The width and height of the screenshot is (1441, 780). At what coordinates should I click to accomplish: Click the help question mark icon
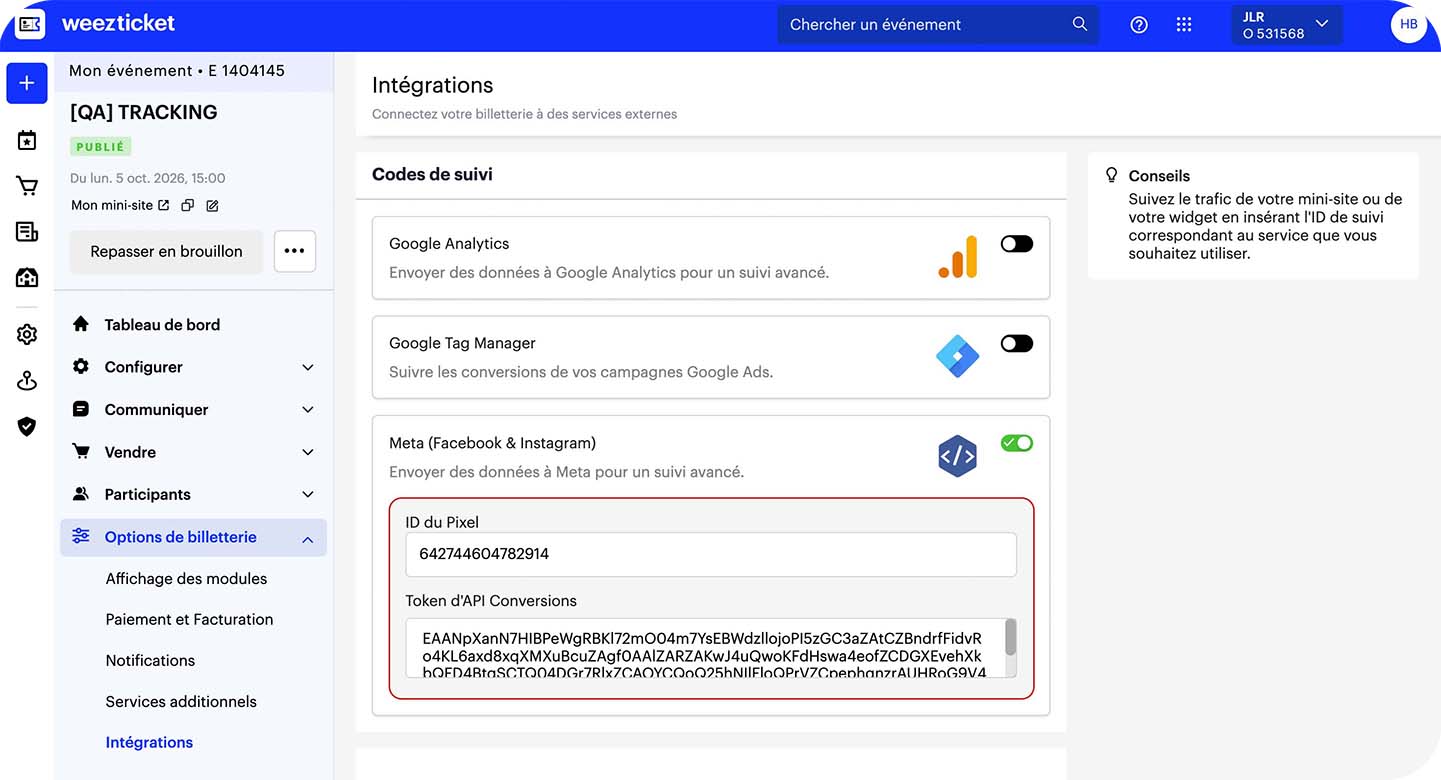pos(1138,24)
